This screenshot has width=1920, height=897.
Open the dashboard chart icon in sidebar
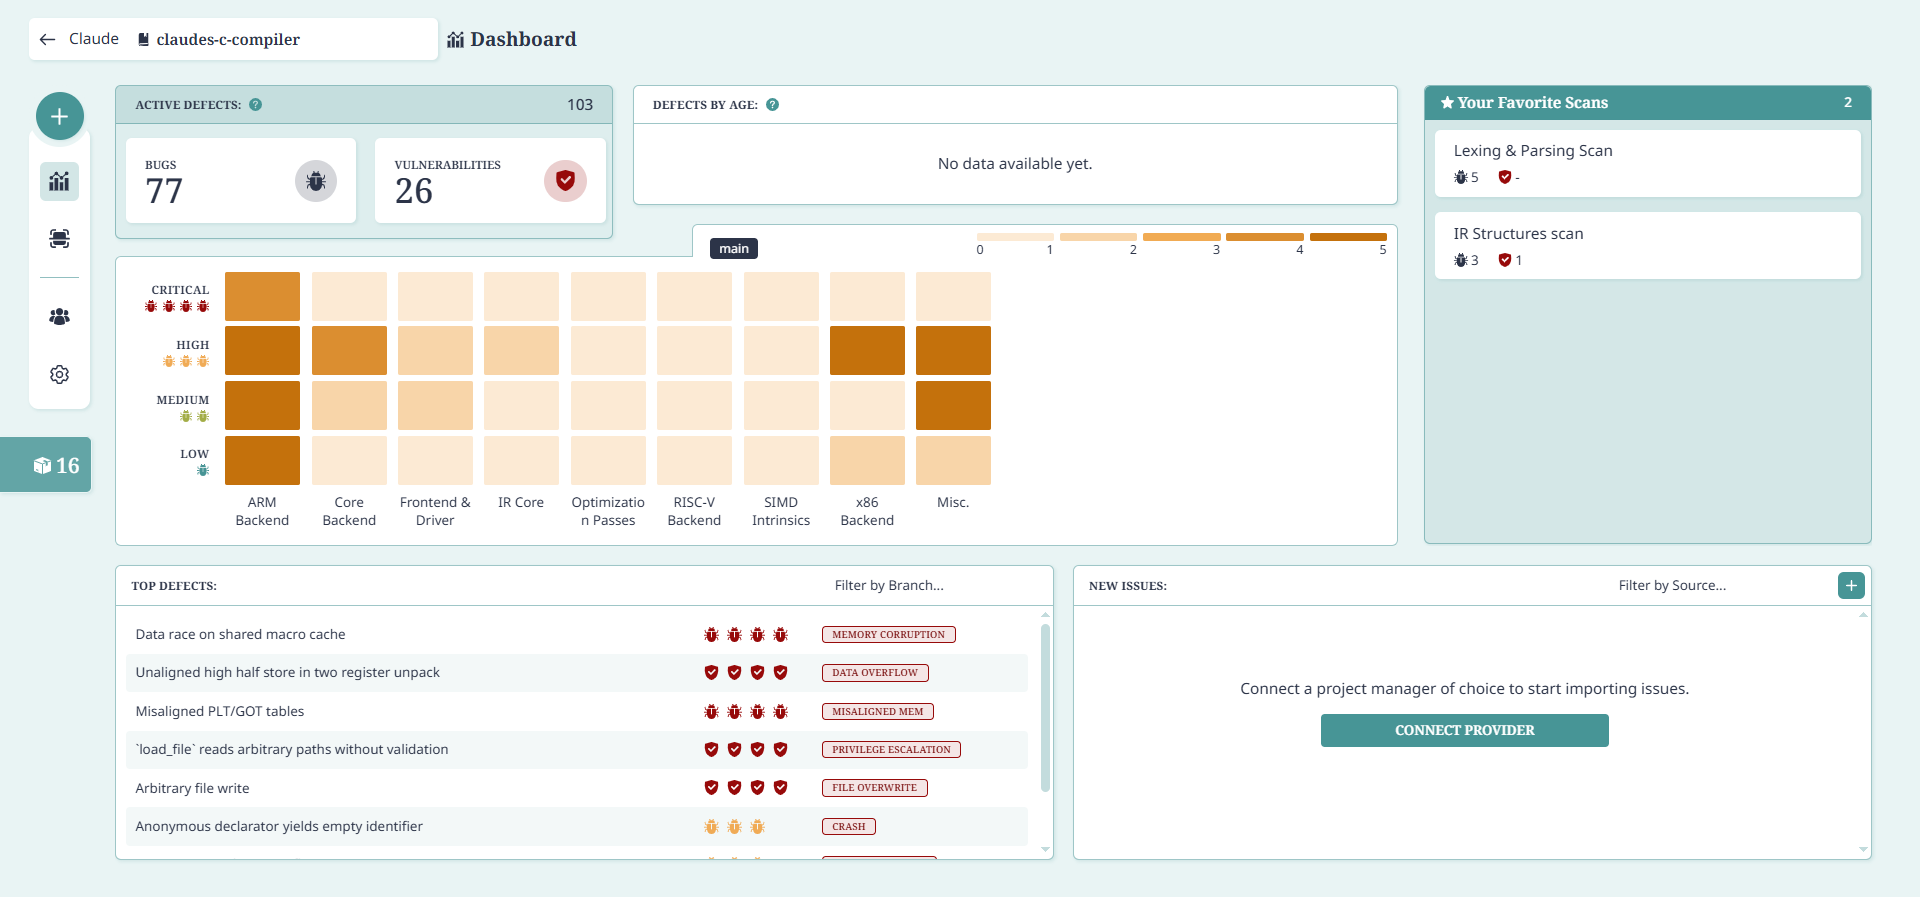tap(60, 181)
